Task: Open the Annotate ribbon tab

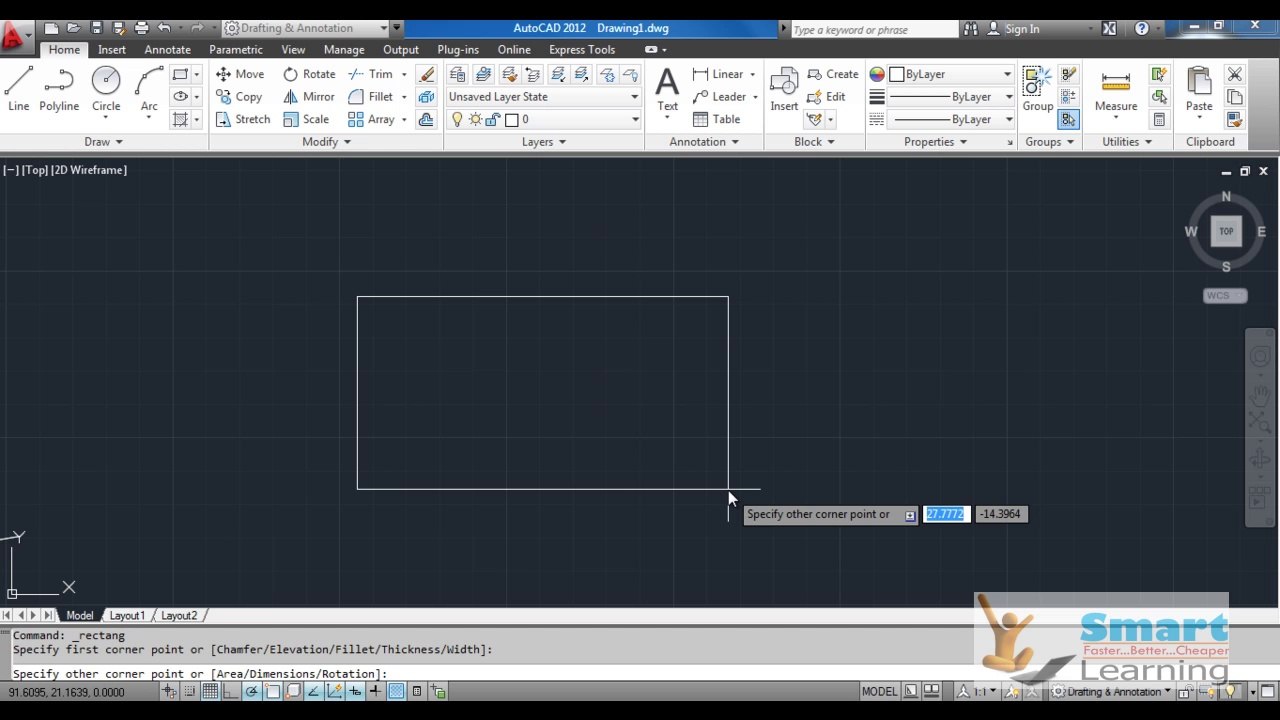Action: pyautogui.click(x=167, y=49)
